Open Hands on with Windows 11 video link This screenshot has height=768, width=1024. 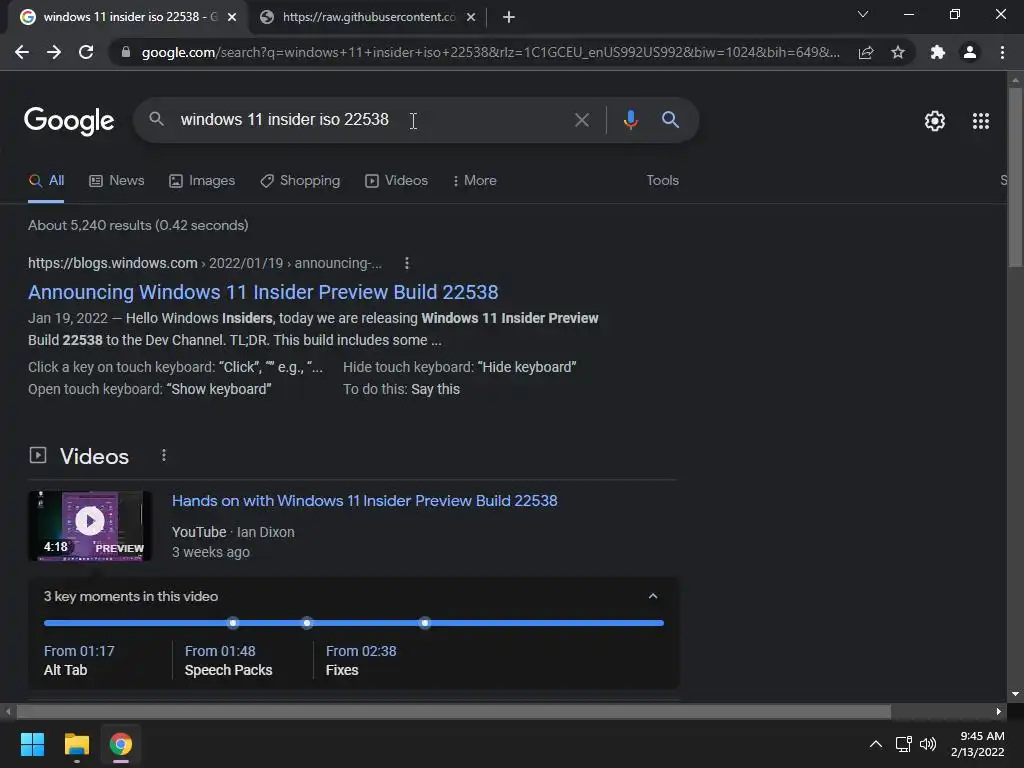coord(364,501)
